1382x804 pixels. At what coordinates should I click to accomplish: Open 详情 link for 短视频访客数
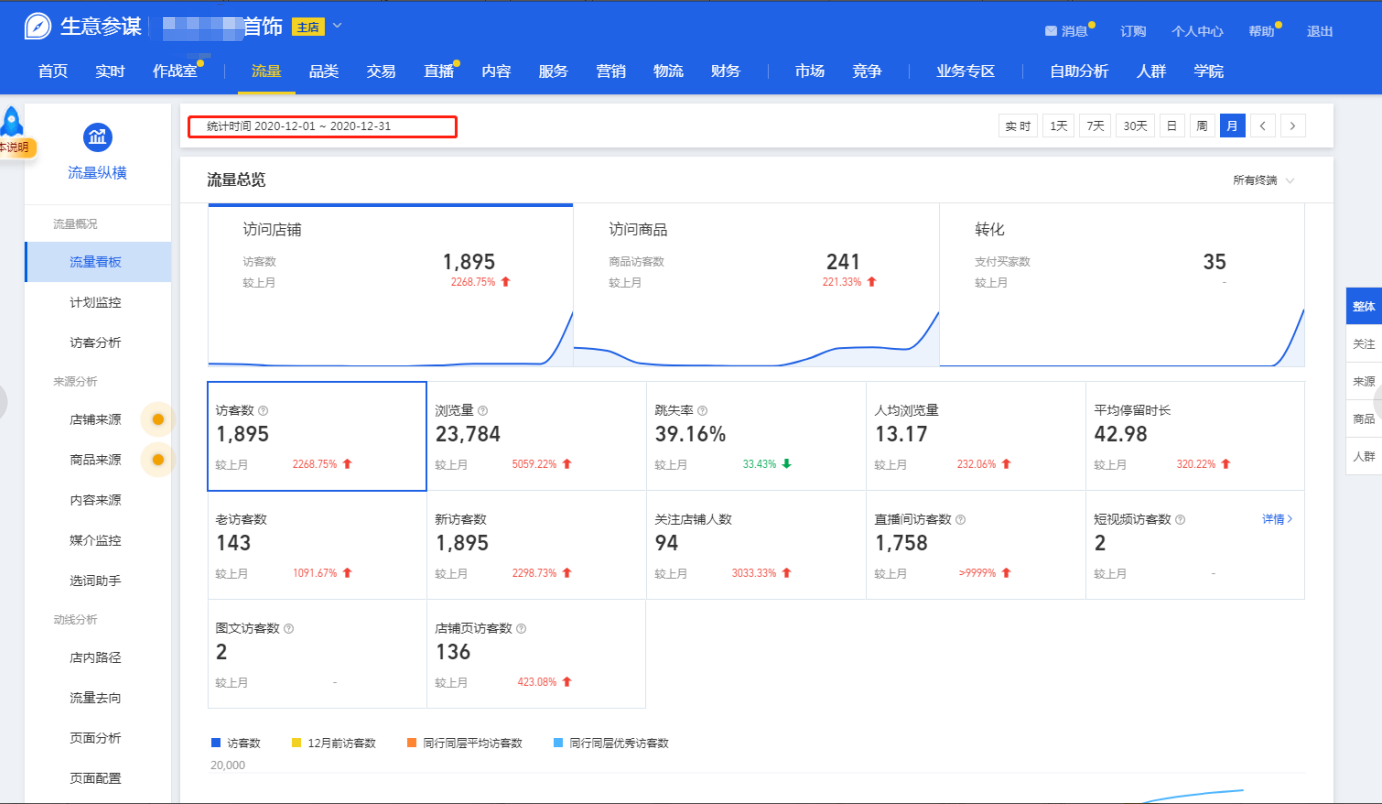click(x=1277, y=519)
